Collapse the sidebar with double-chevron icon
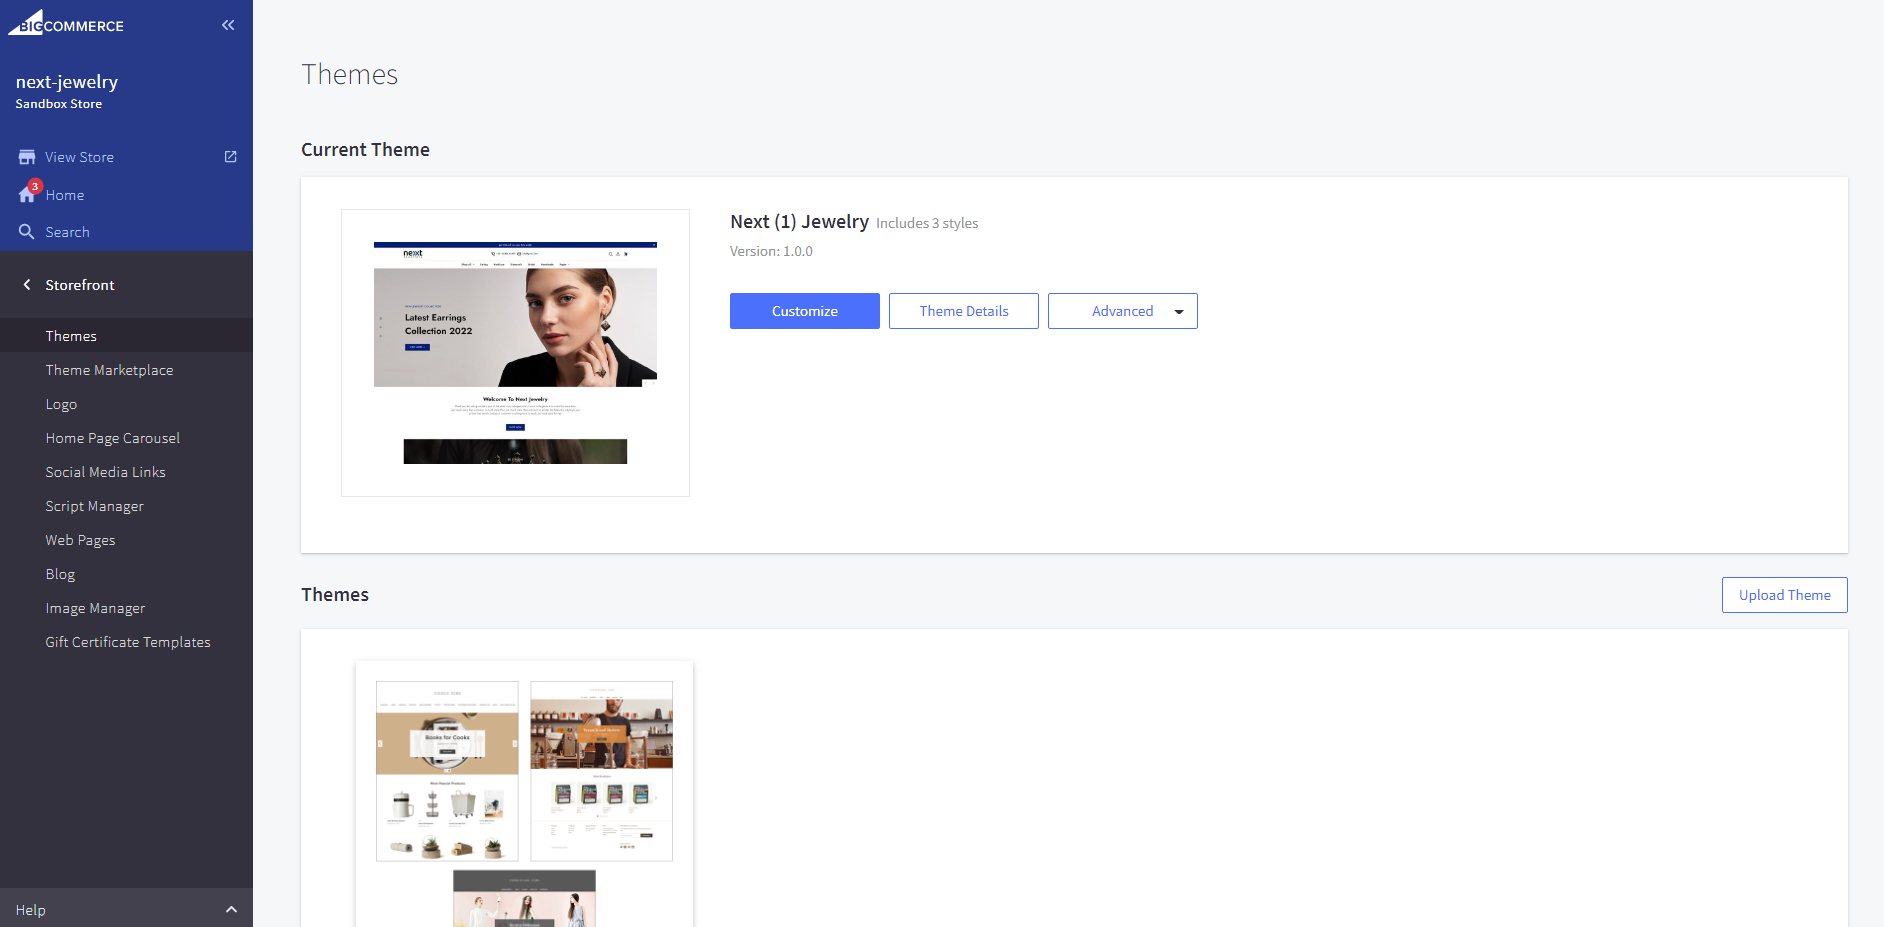This screenshot has height=927, width=1884. coord(228,25)
